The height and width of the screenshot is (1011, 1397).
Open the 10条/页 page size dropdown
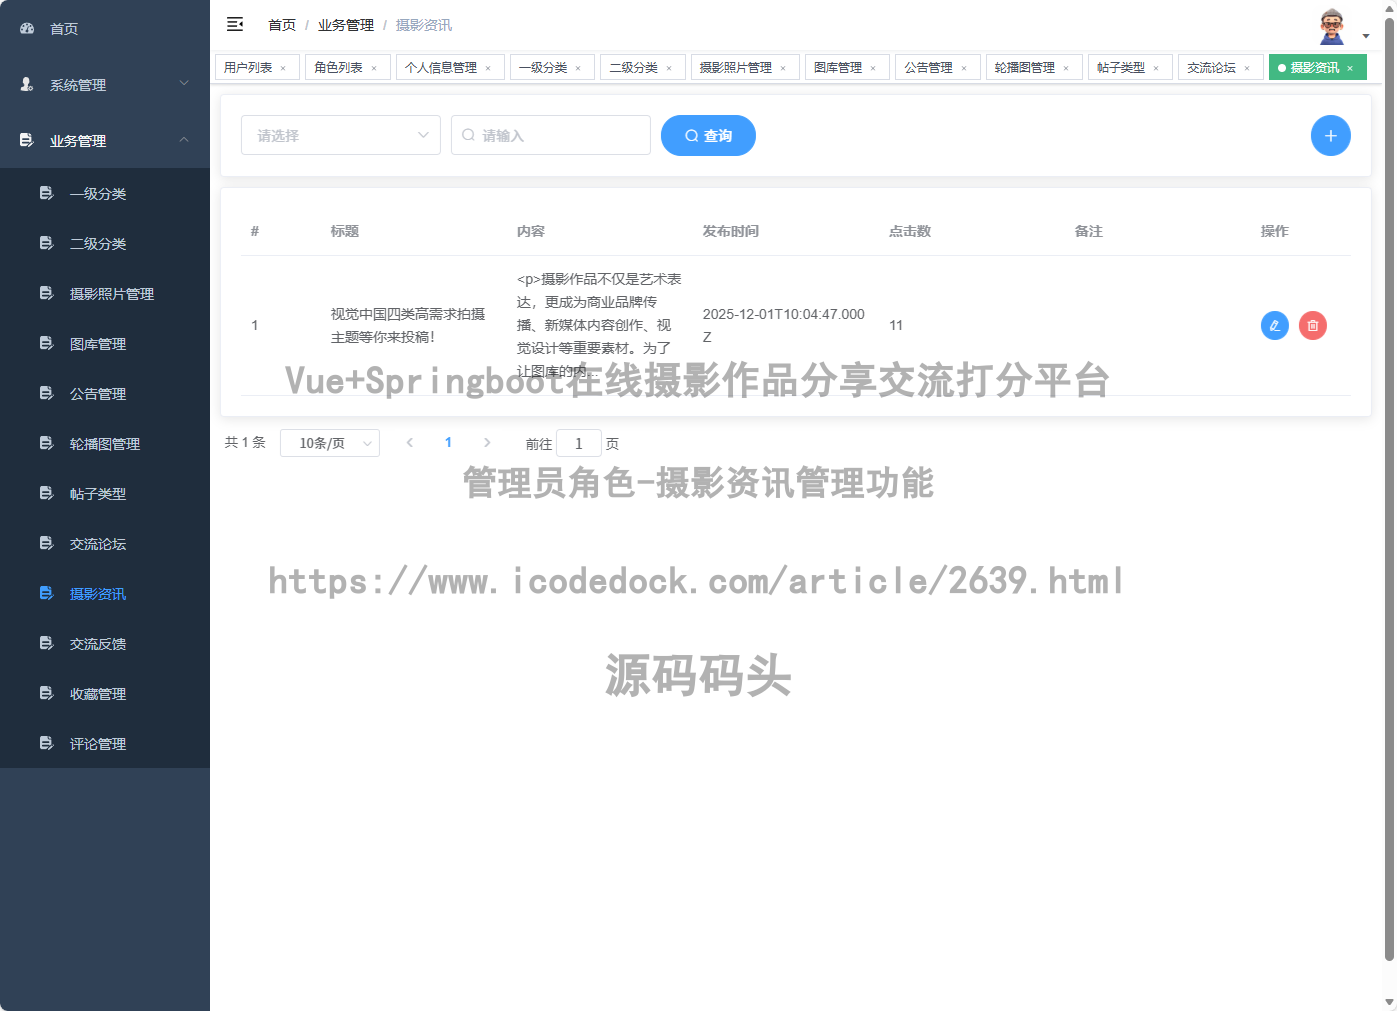330,442
